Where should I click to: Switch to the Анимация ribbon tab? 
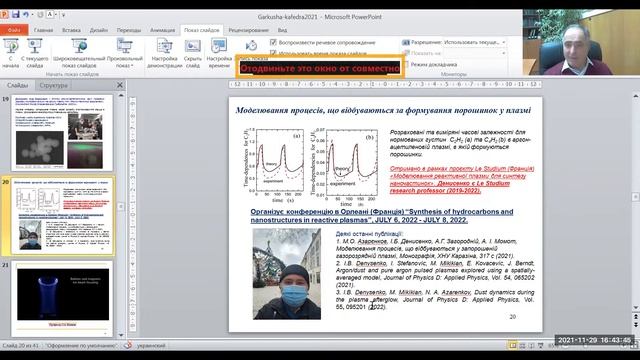[x=162, y=30]
